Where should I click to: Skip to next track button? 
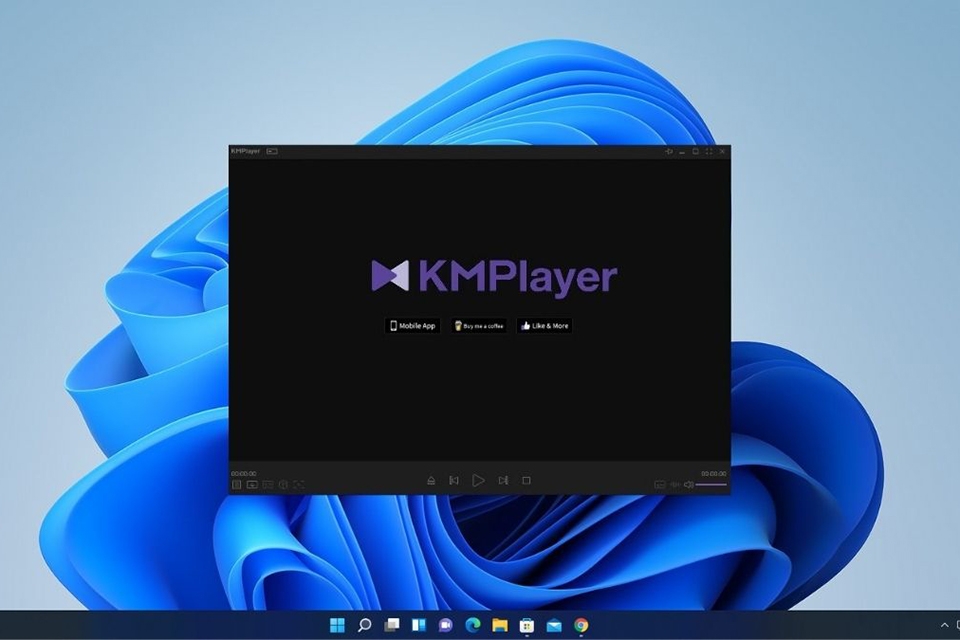click(503, 481)
